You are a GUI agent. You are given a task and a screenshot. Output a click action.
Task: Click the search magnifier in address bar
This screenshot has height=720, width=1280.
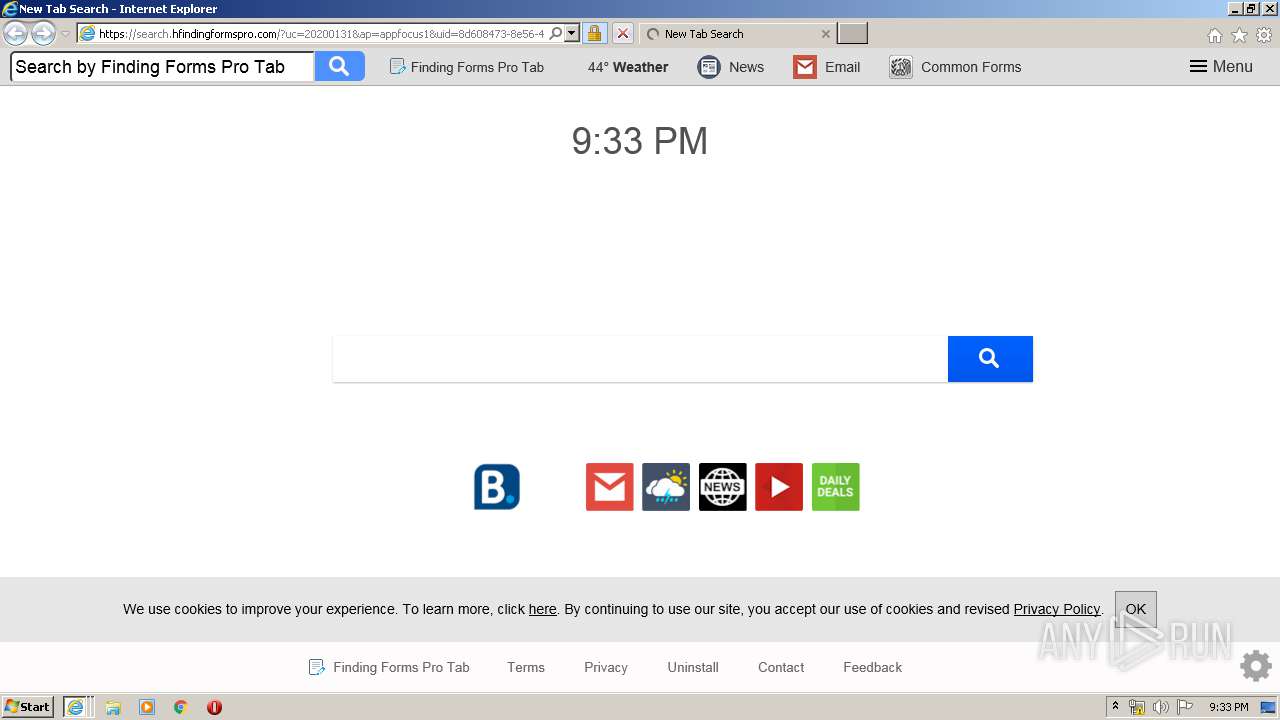point(556,33)
